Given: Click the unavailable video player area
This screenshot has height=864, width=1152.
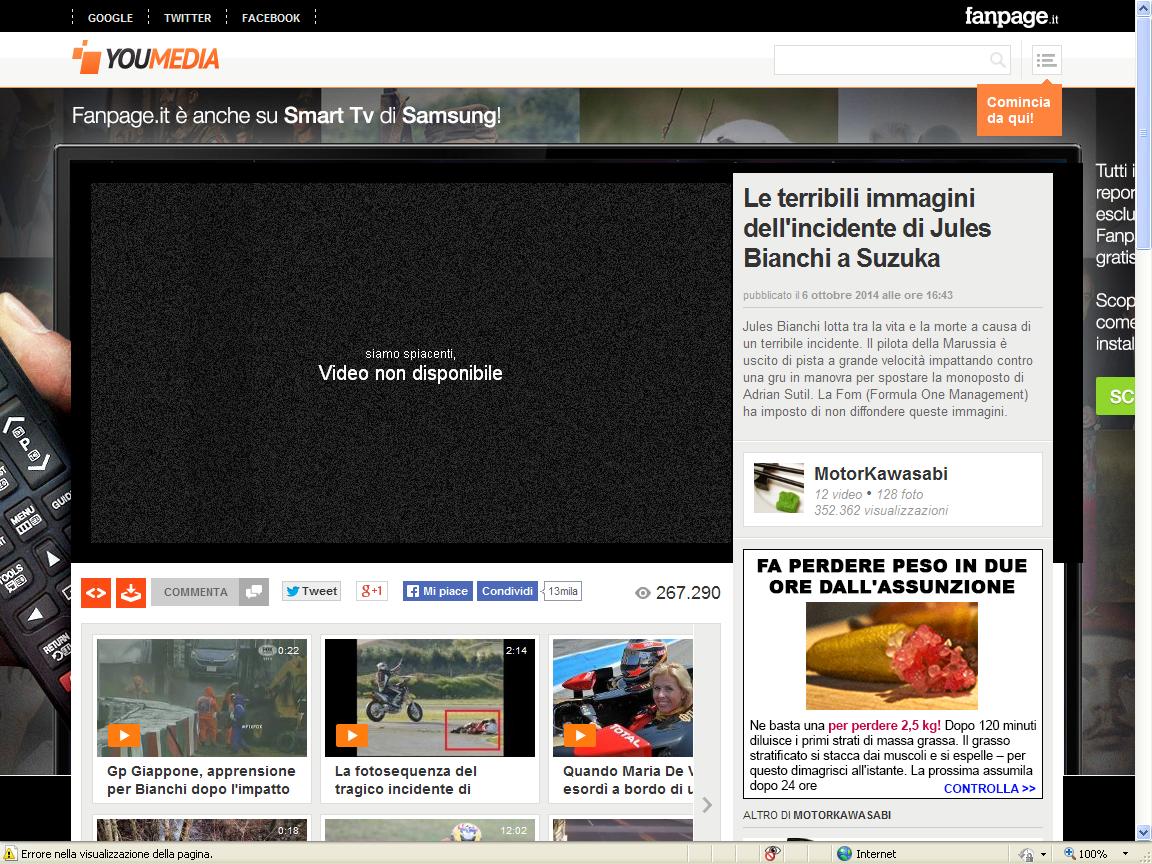Looking at the screenshot, I should pos(411,363).
